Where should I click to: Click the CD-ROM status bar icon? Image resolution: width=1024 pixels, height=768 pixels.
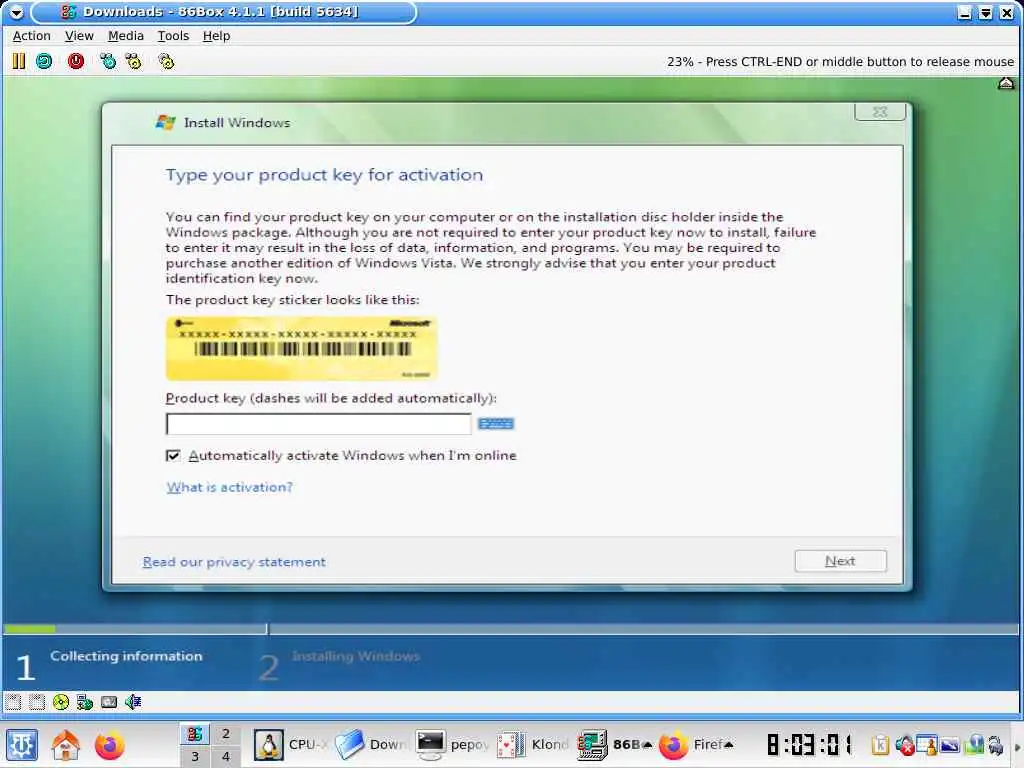click(x=61, y=702)
